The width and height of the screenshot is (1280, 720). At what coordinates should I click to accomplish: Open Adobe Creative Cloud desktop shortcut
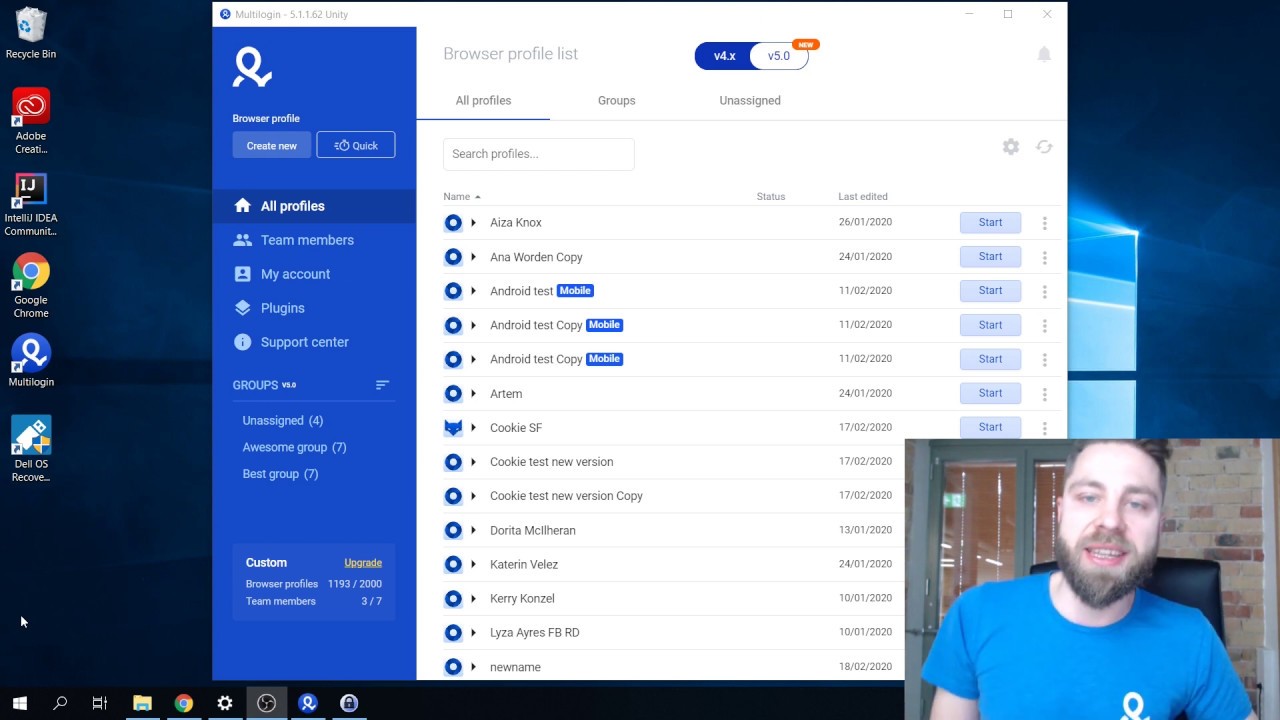(x=31, y=121)
